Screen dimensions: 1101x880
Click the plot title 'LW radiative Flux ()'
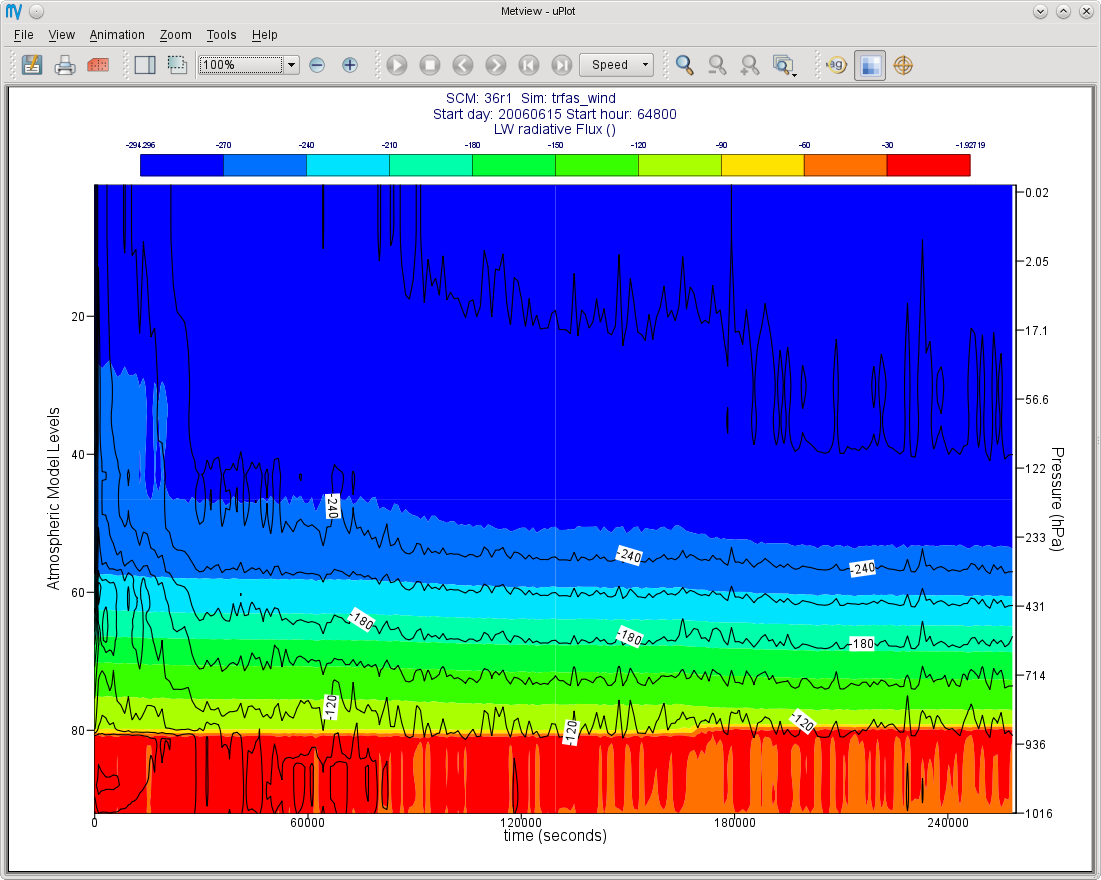pyautogui.click(x=555, y=129)
